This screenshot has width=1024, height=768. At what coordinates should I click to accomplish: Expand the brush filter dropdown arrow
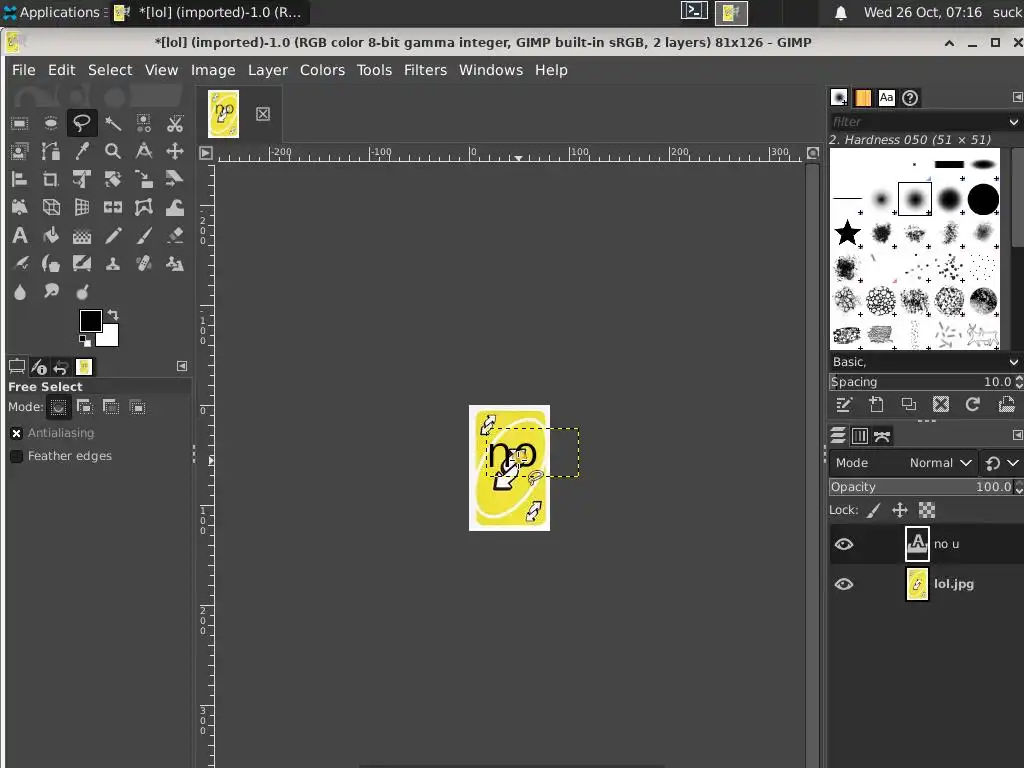pos(1014,122)
